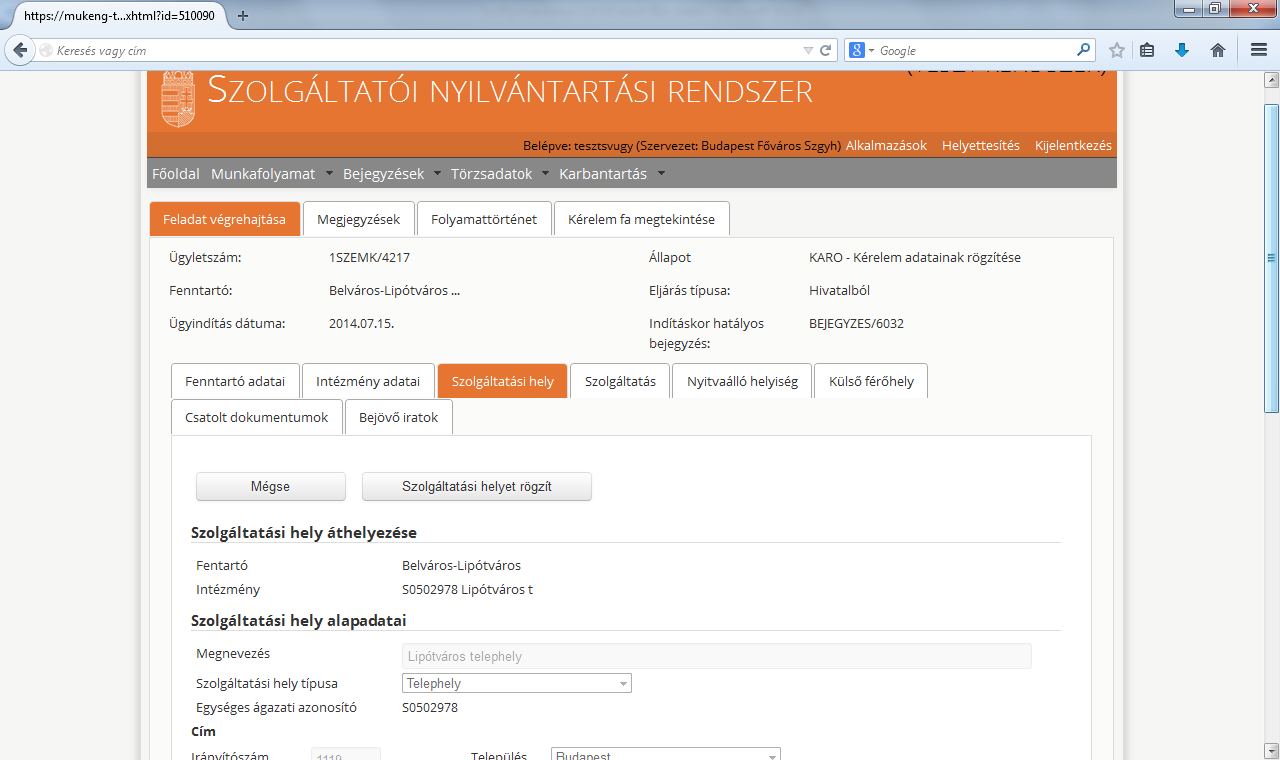Open the Külső férőhely tab
Image resolution: width=1280 pixels, height=760 pixels.
tap(871, 381)
